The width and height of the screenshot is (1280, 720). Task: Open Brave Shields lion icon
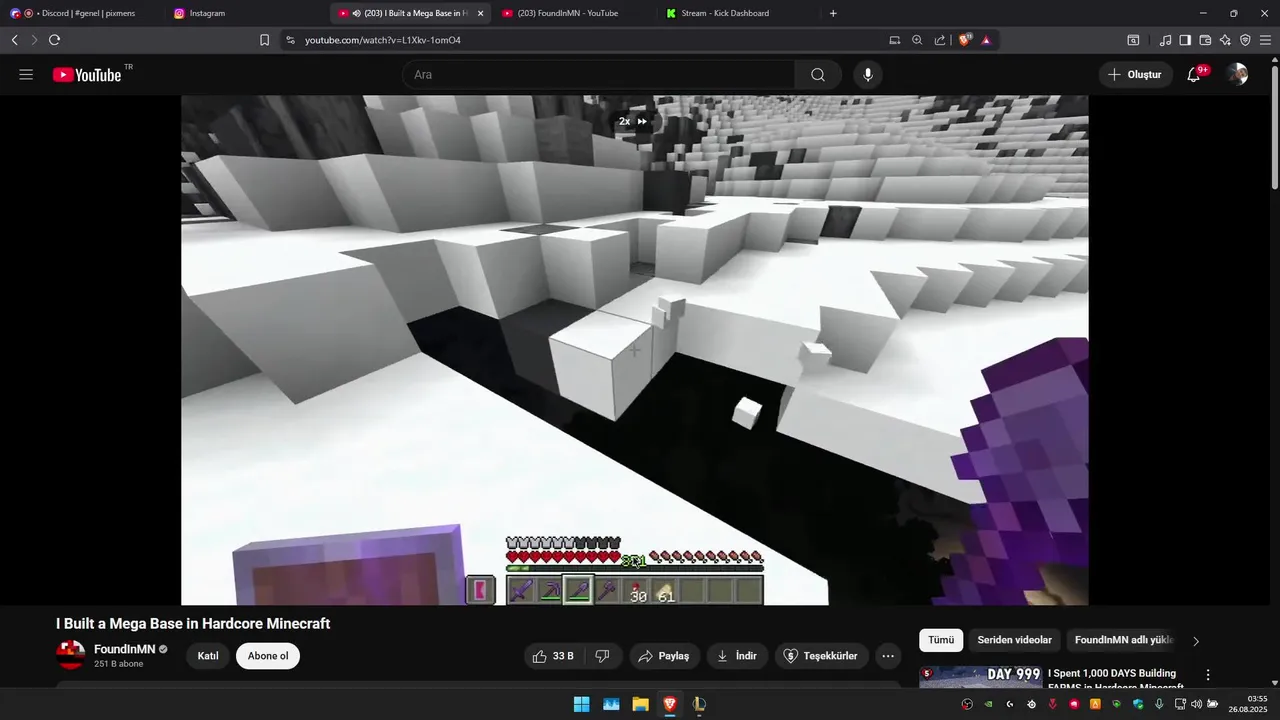tap(965, 40)
